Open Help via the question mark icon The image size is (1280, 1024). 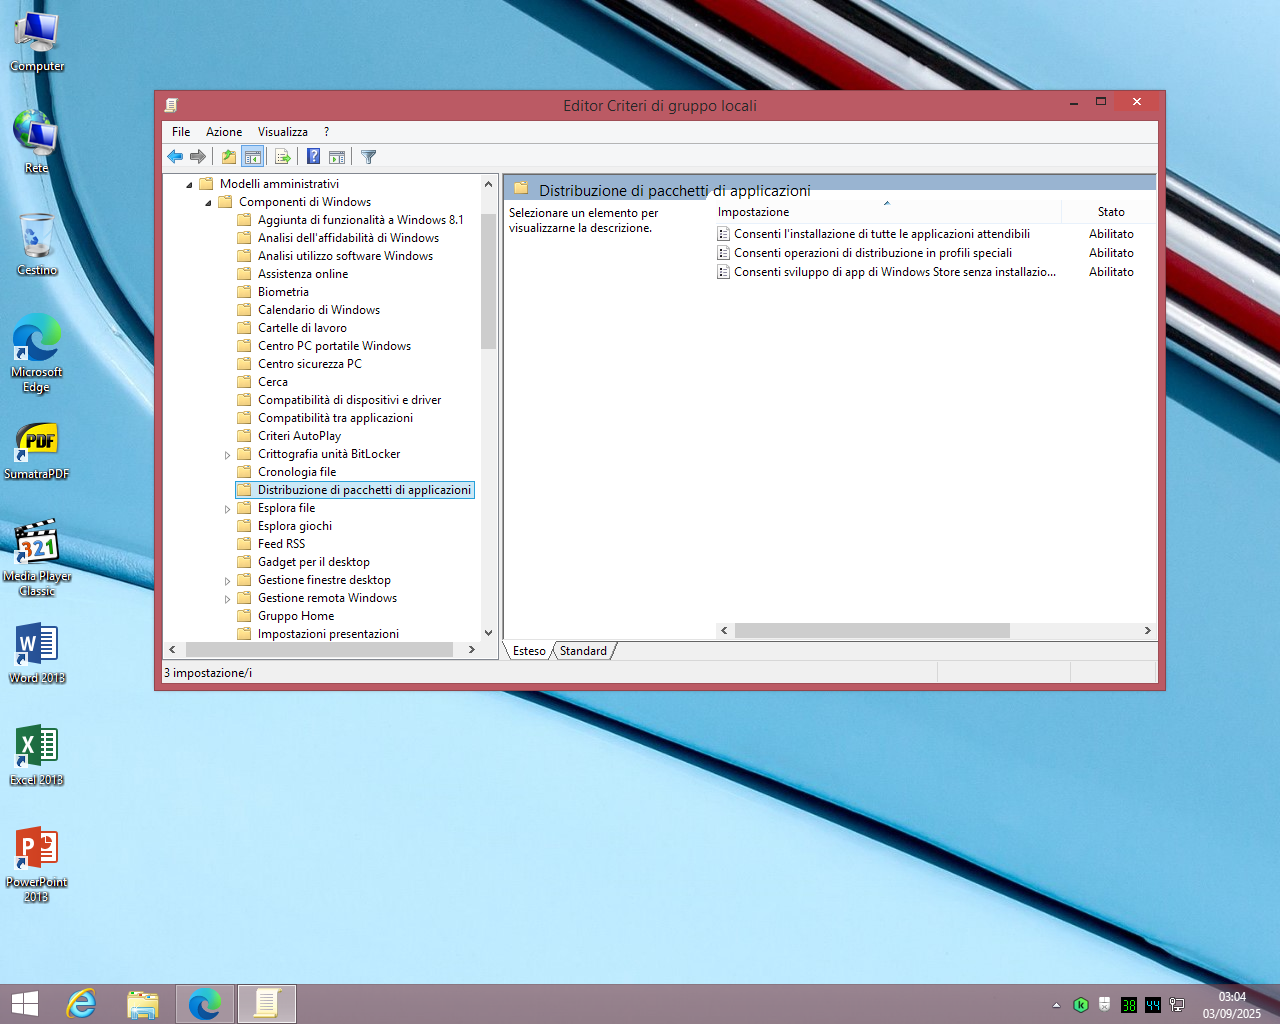313,157
